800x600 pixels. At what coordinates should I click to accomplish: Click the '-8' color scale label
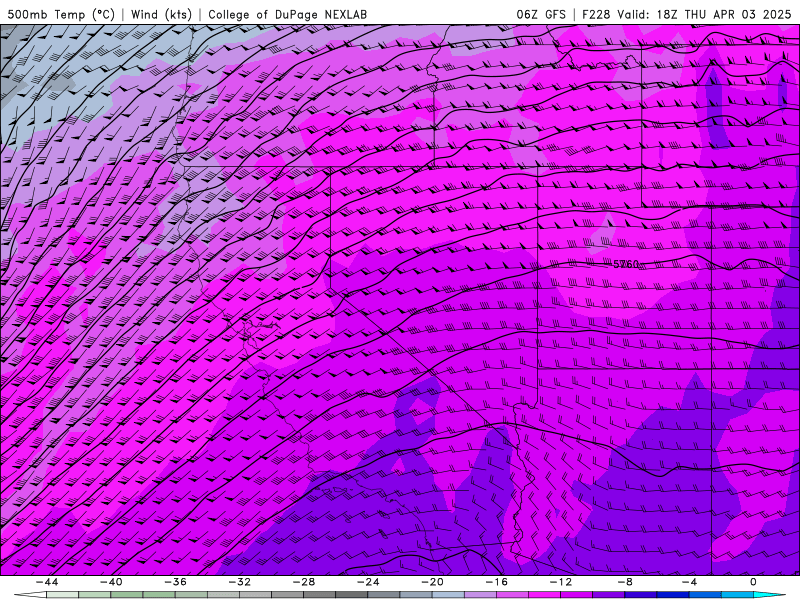click(626, 582)
